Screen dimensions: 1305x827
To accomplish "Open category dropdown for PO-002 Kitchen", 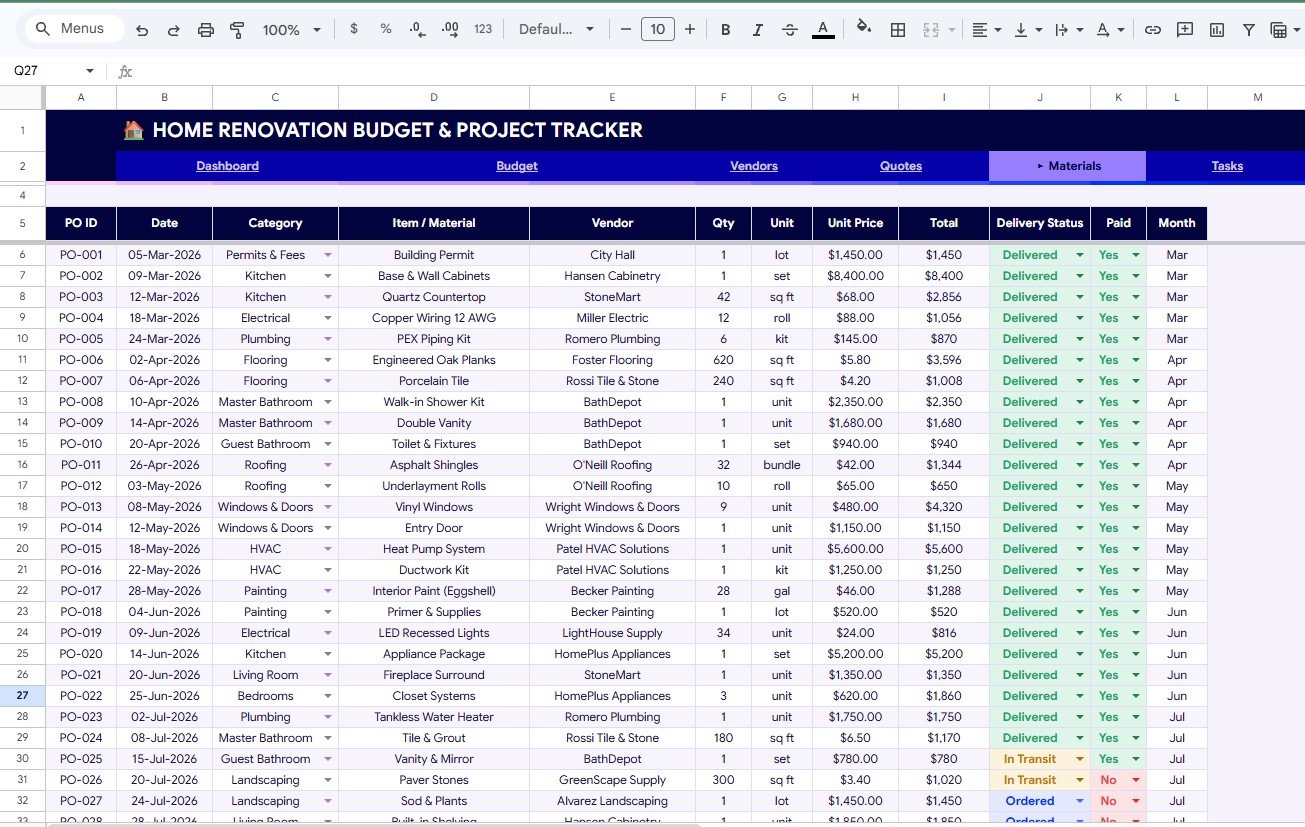I will coord(328,276).
